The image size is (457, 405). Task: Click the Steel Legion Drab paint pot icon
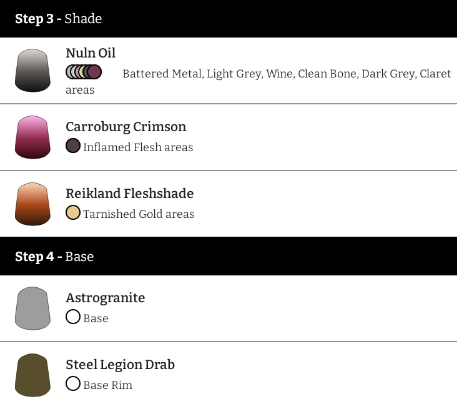click(33, 375)
